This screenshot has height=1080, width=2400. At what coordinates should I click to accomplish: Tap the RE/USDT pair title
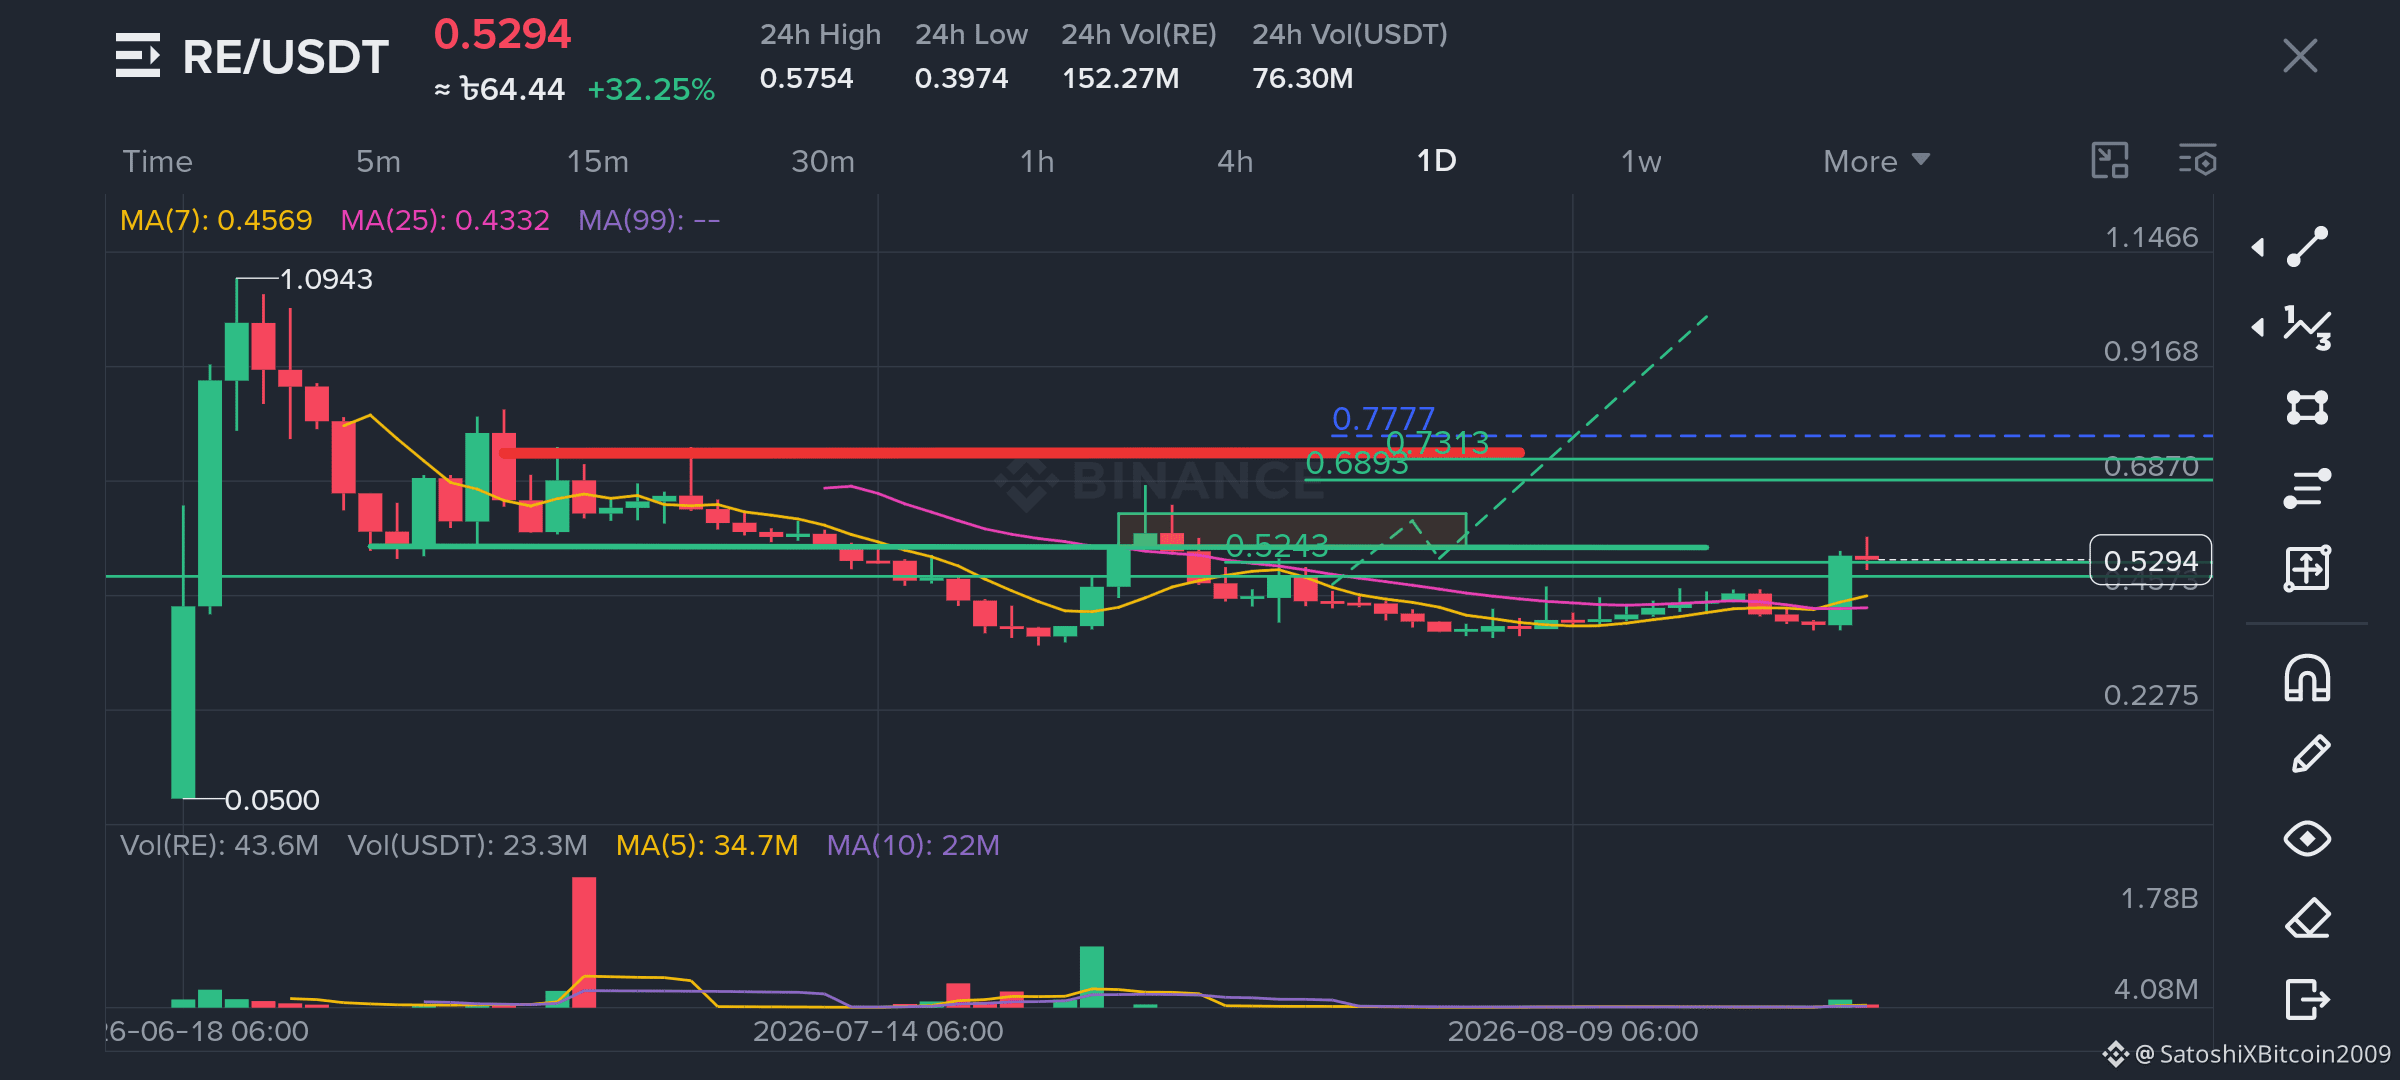pos(285,56)
